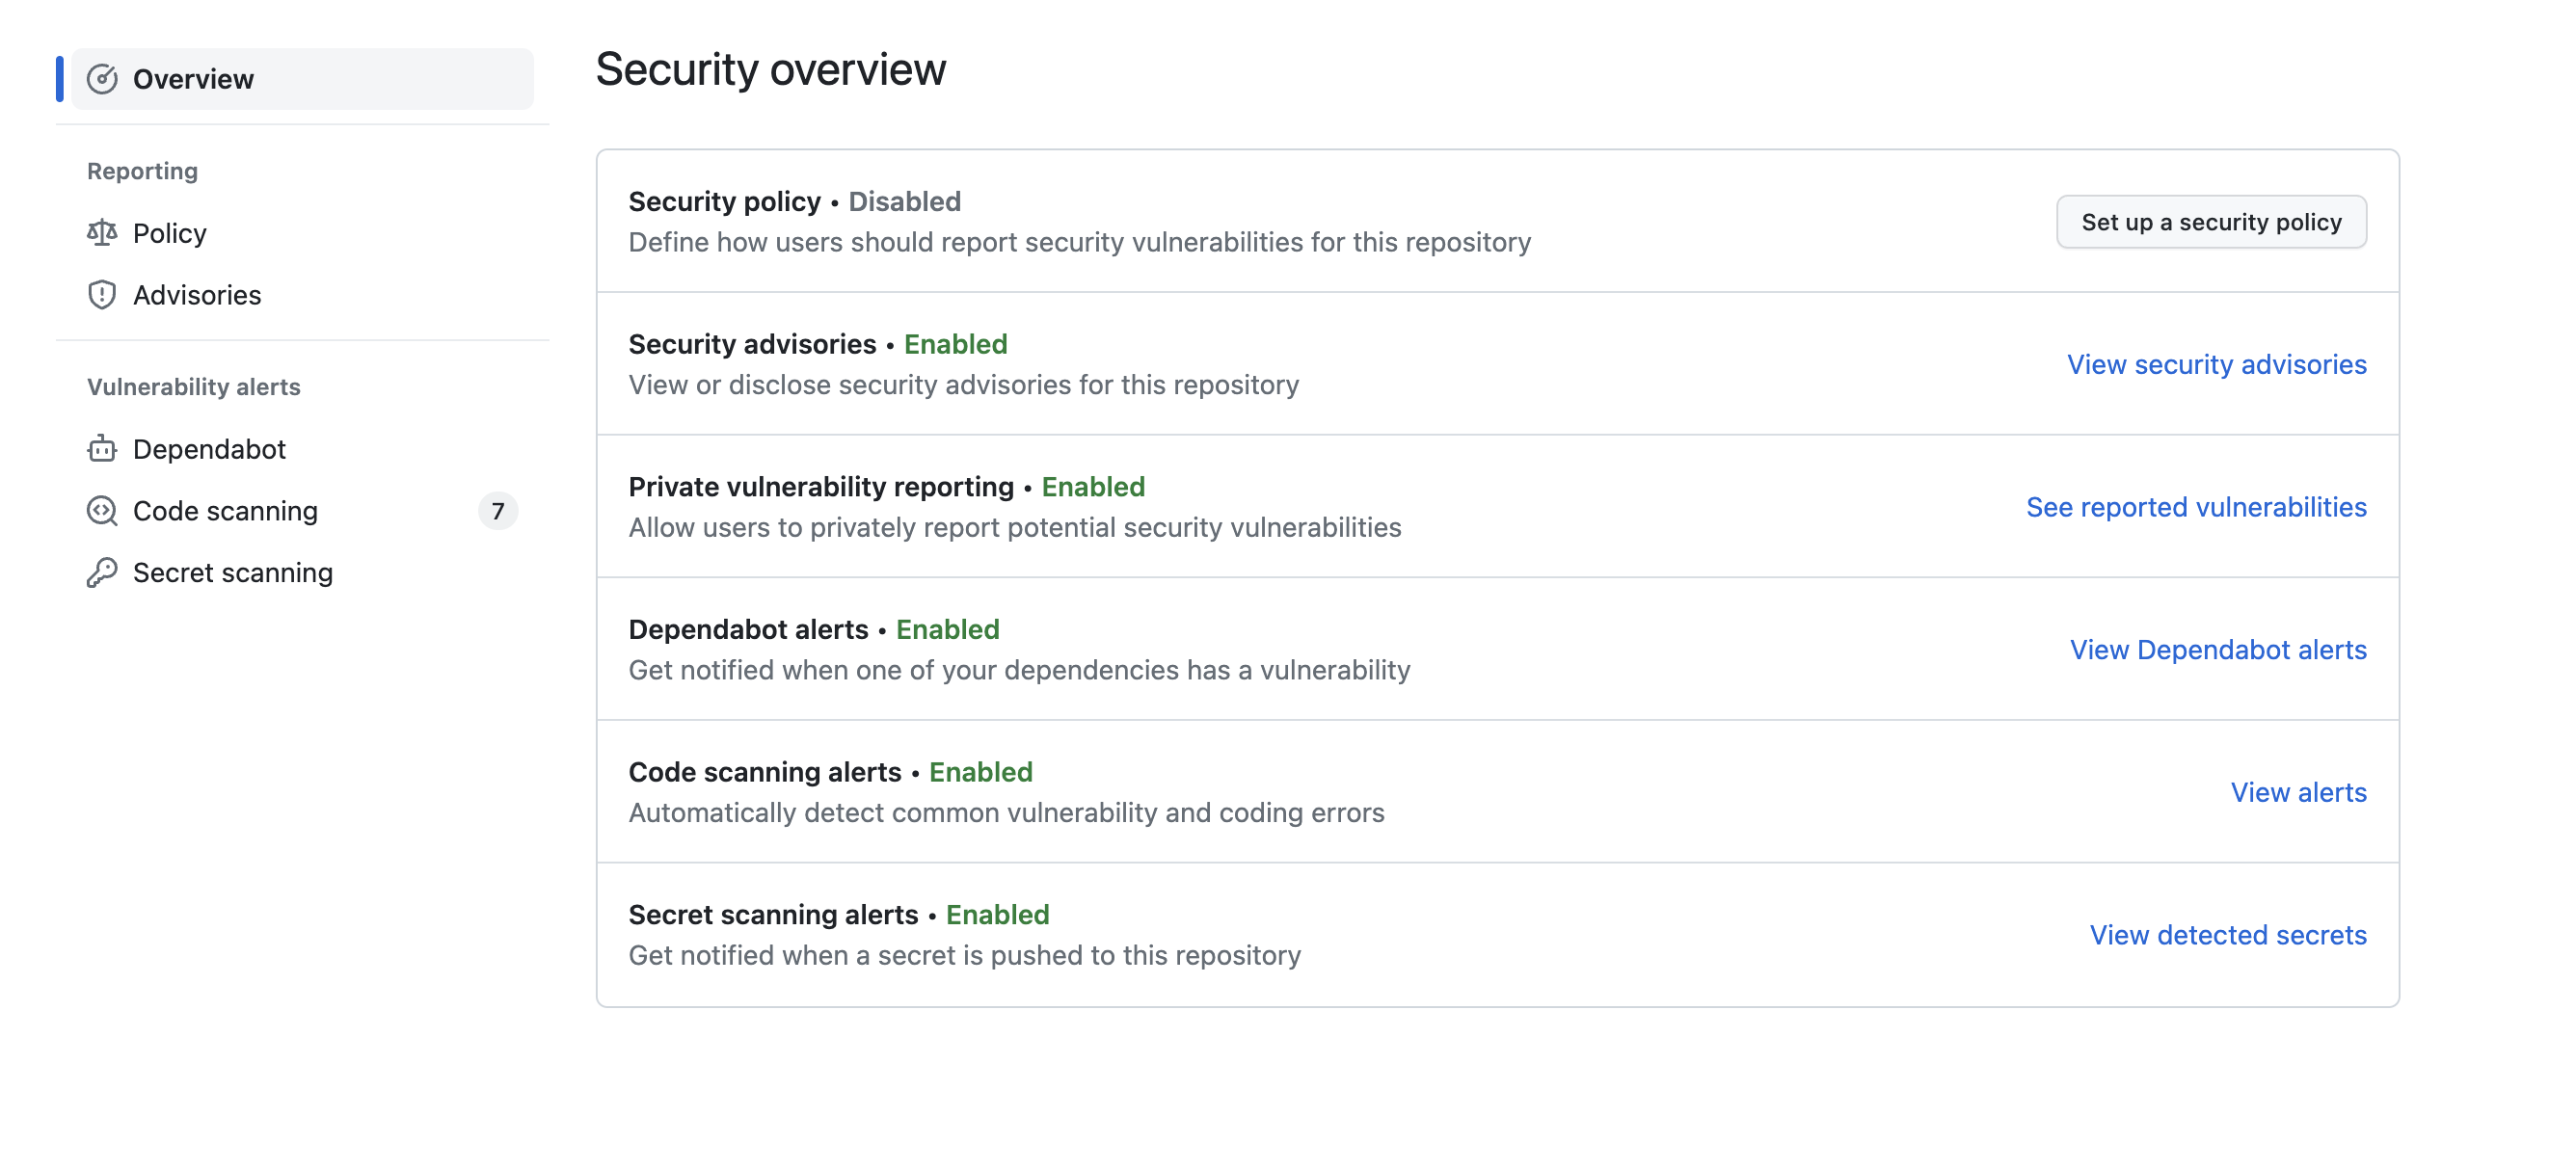The height and width of the screenshot is (1170, 2576).
Task: Click the Secret scanning key icon
Action: click(103, 572)
